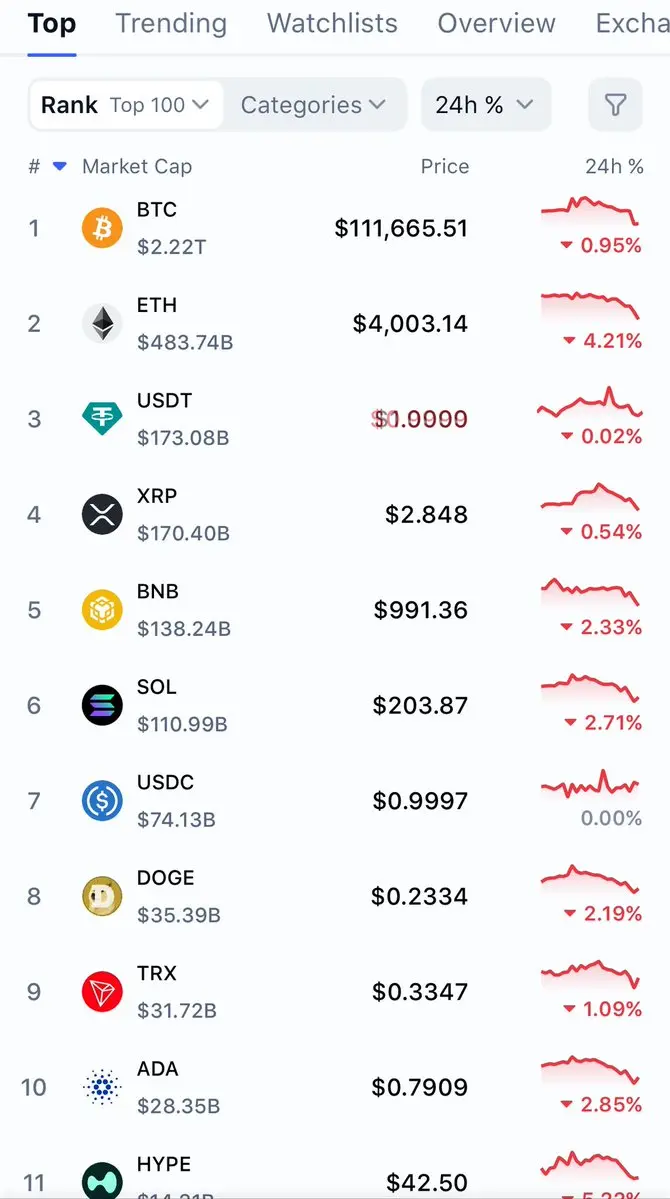Tap the Tether USDT logo
This screenshot has width=670, height=1199.
[x=102, y=419]
